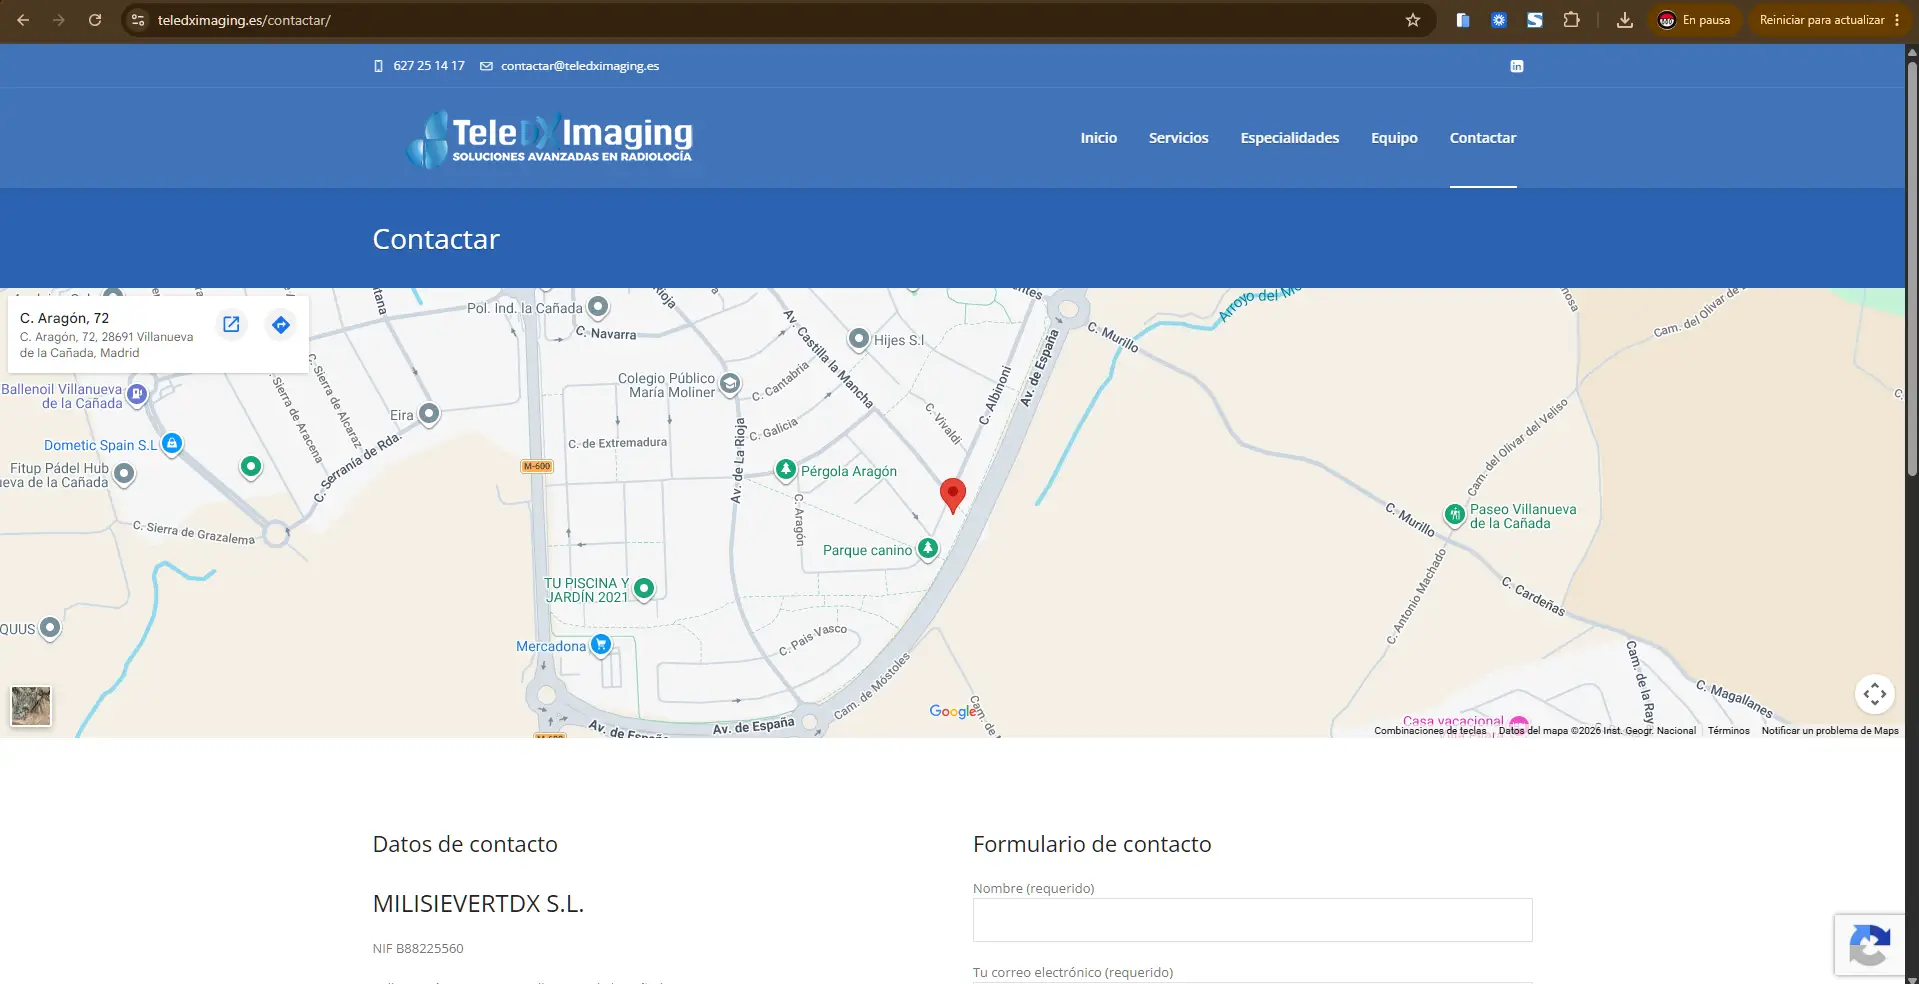Open the Términos link on the map
1919x984 pixels.
tap(1728, 731)
